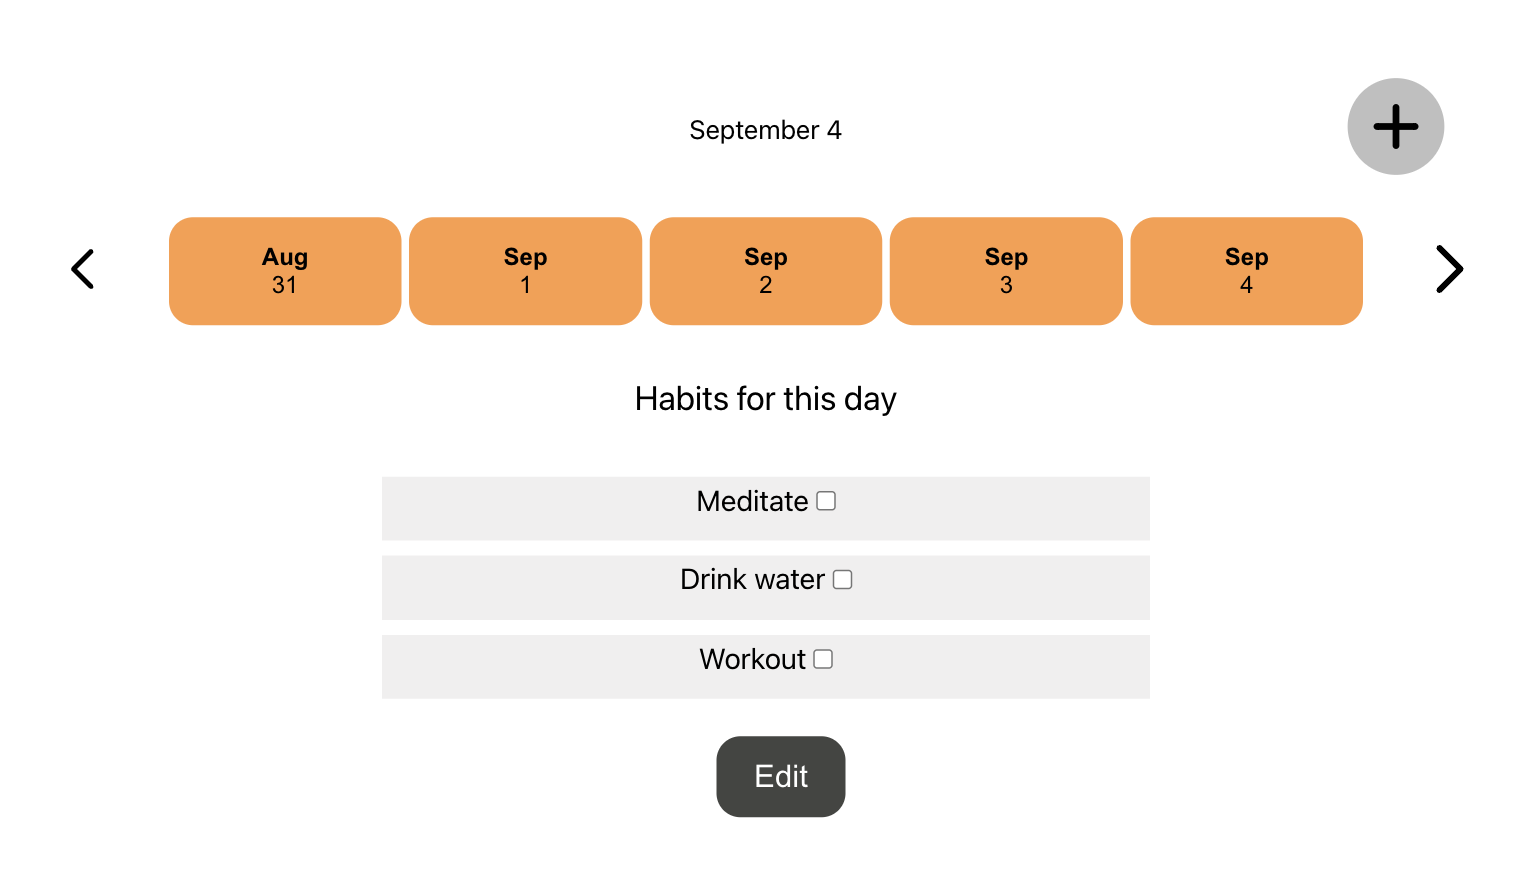Select the Sep 4 date card
The width and height of the screenshot is (1532, 896).
point(1246,271)
